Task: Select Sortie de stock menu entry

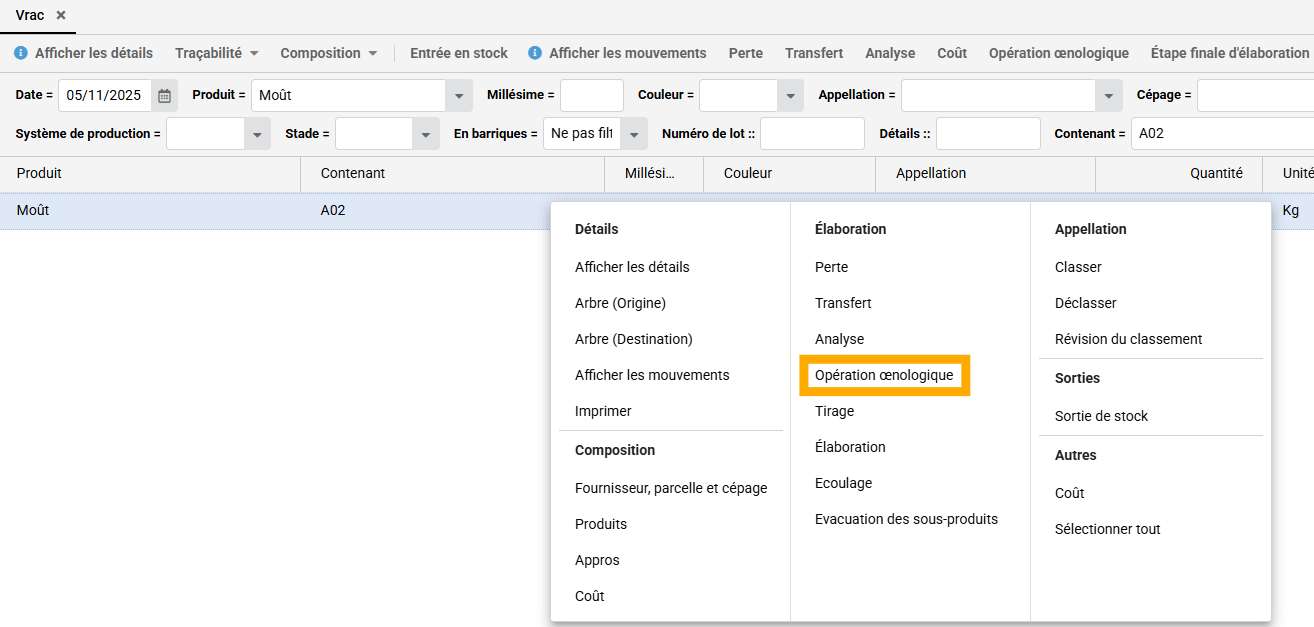Action: coord(1101,416)
